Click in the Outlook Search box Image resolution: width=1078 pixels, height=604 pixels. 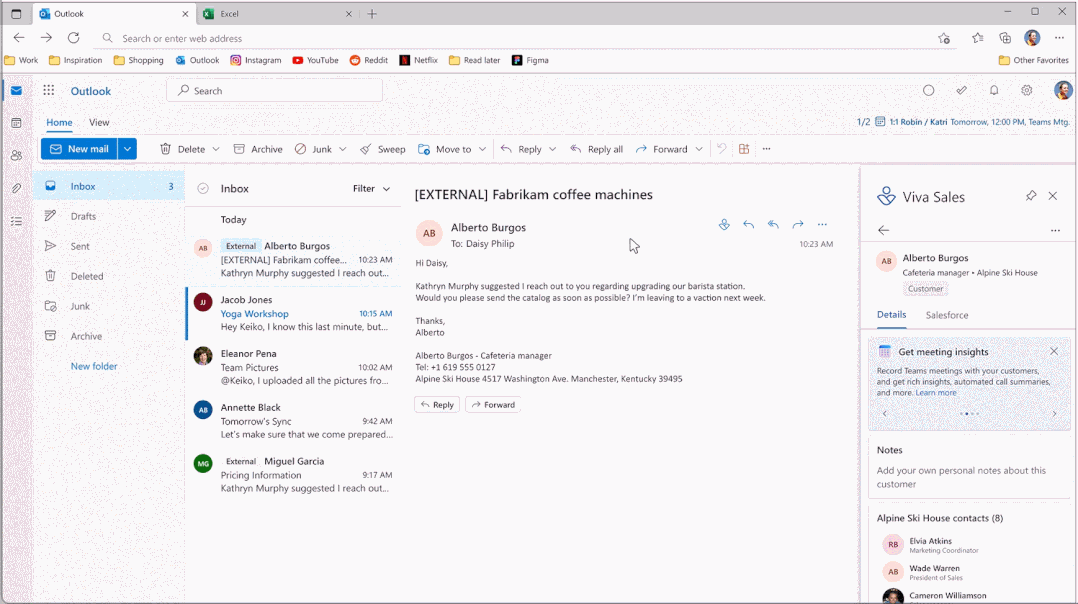tap(274, 91)
